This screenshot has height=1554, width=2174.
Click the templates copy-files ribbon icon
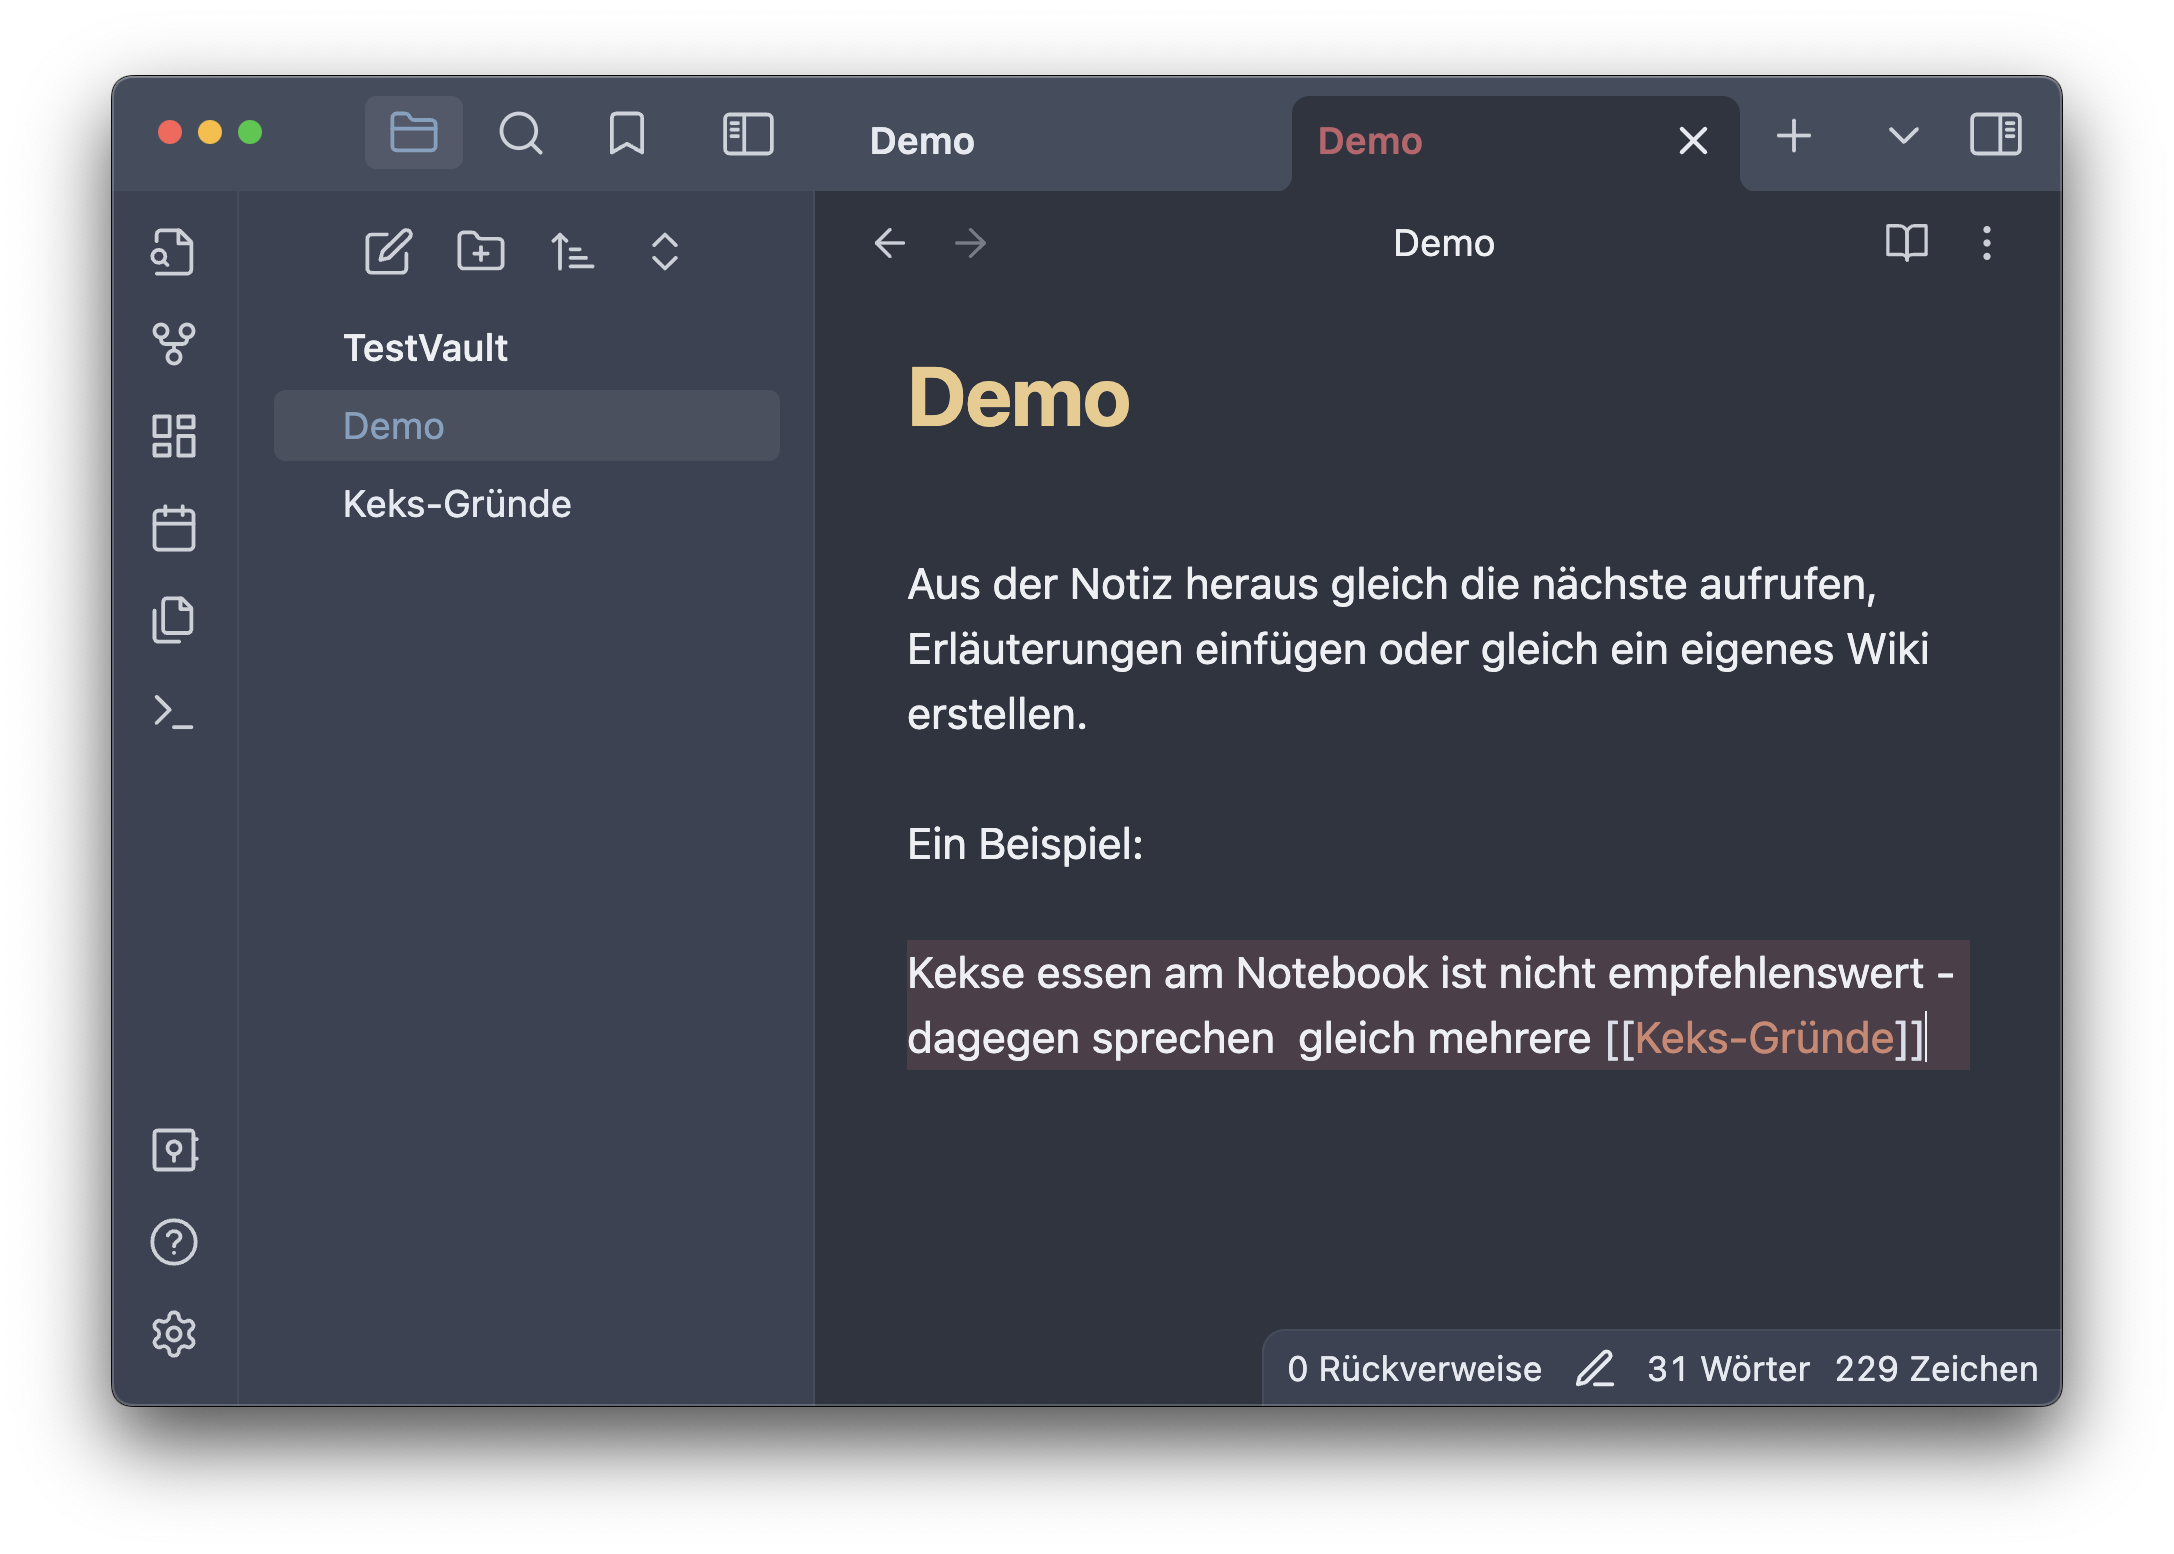(x=173, y=620)
